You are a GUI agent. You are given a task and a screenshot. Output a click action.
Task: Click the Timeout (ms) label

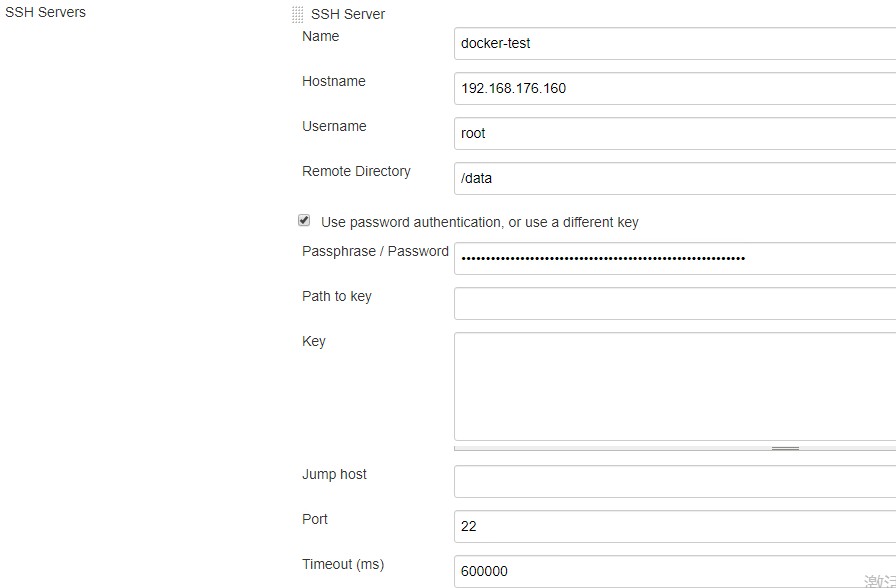coord(342,564)
